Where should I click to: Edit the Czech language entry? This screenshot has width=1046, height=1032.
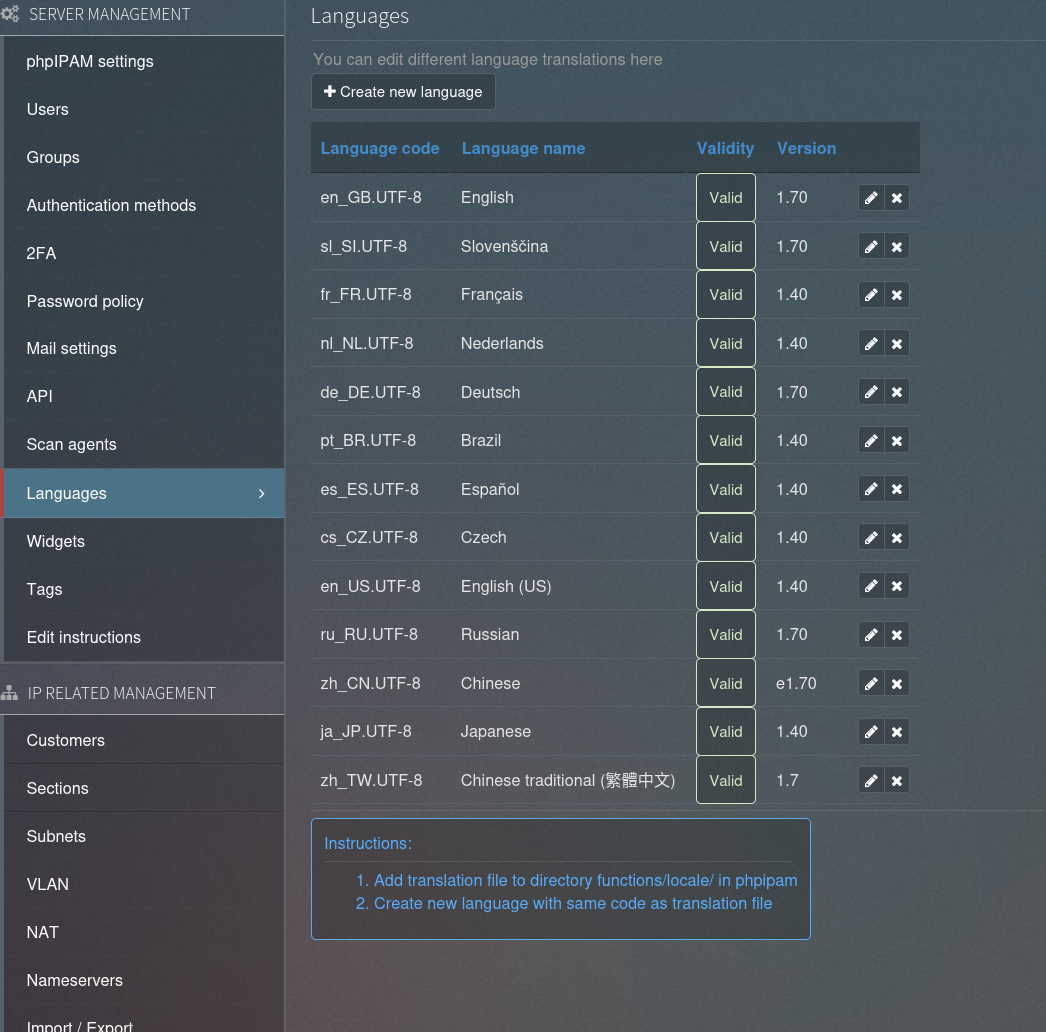(x=871, y=538)
